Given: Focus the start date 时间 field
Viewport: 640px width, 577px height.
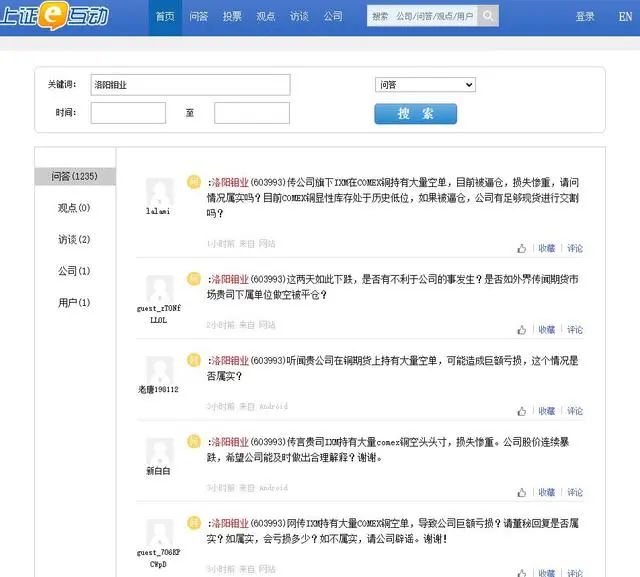Looking at the screenshot, I should (128, 113).
